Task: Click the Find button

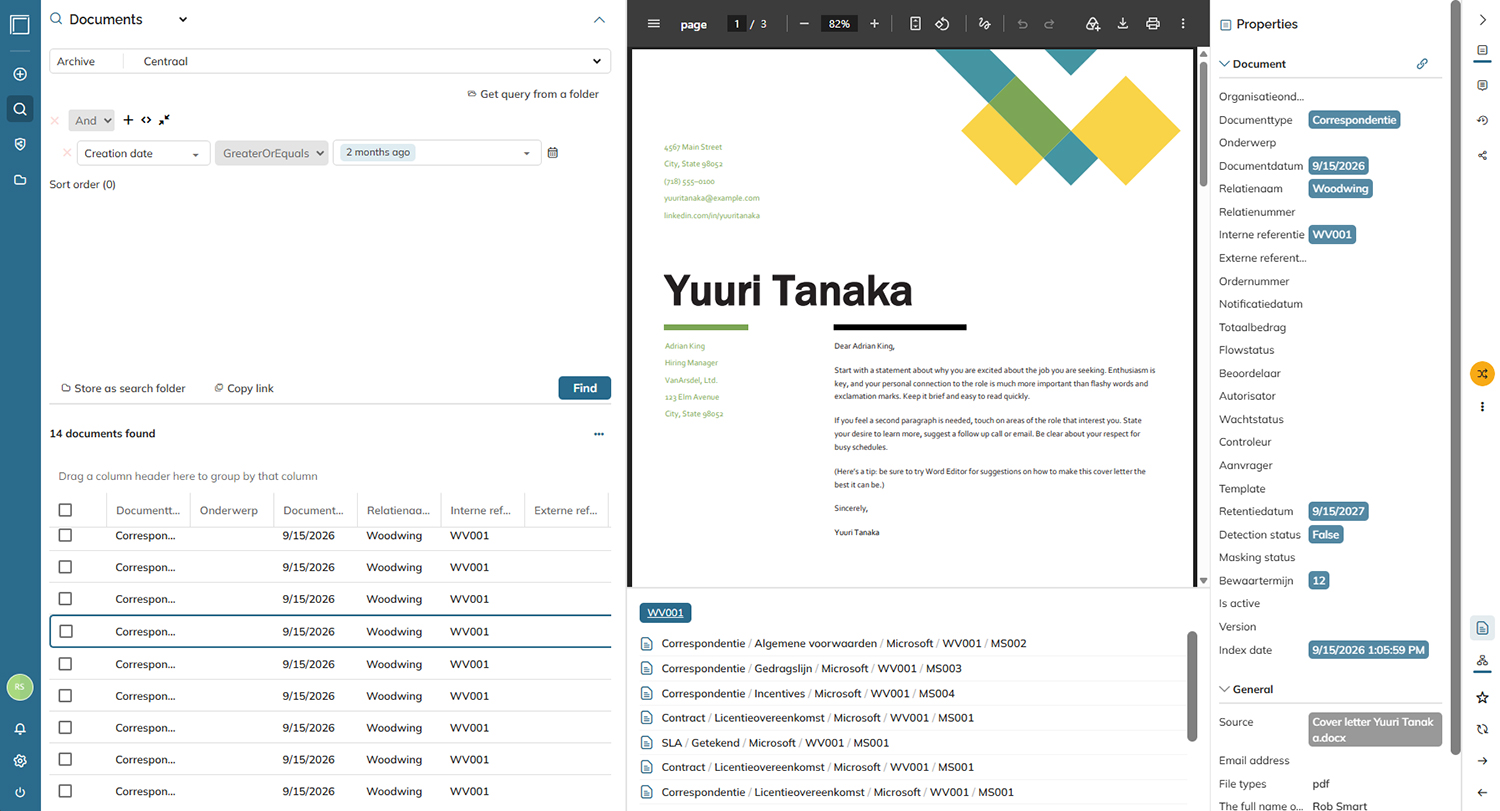Action: [584, 388]
